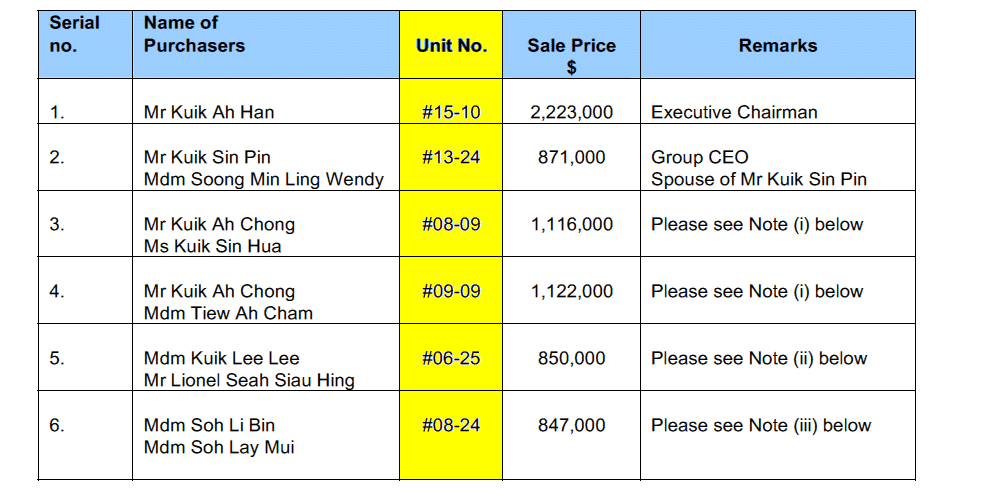Select the highlighted unit #13-24

[x=451, y=158]
